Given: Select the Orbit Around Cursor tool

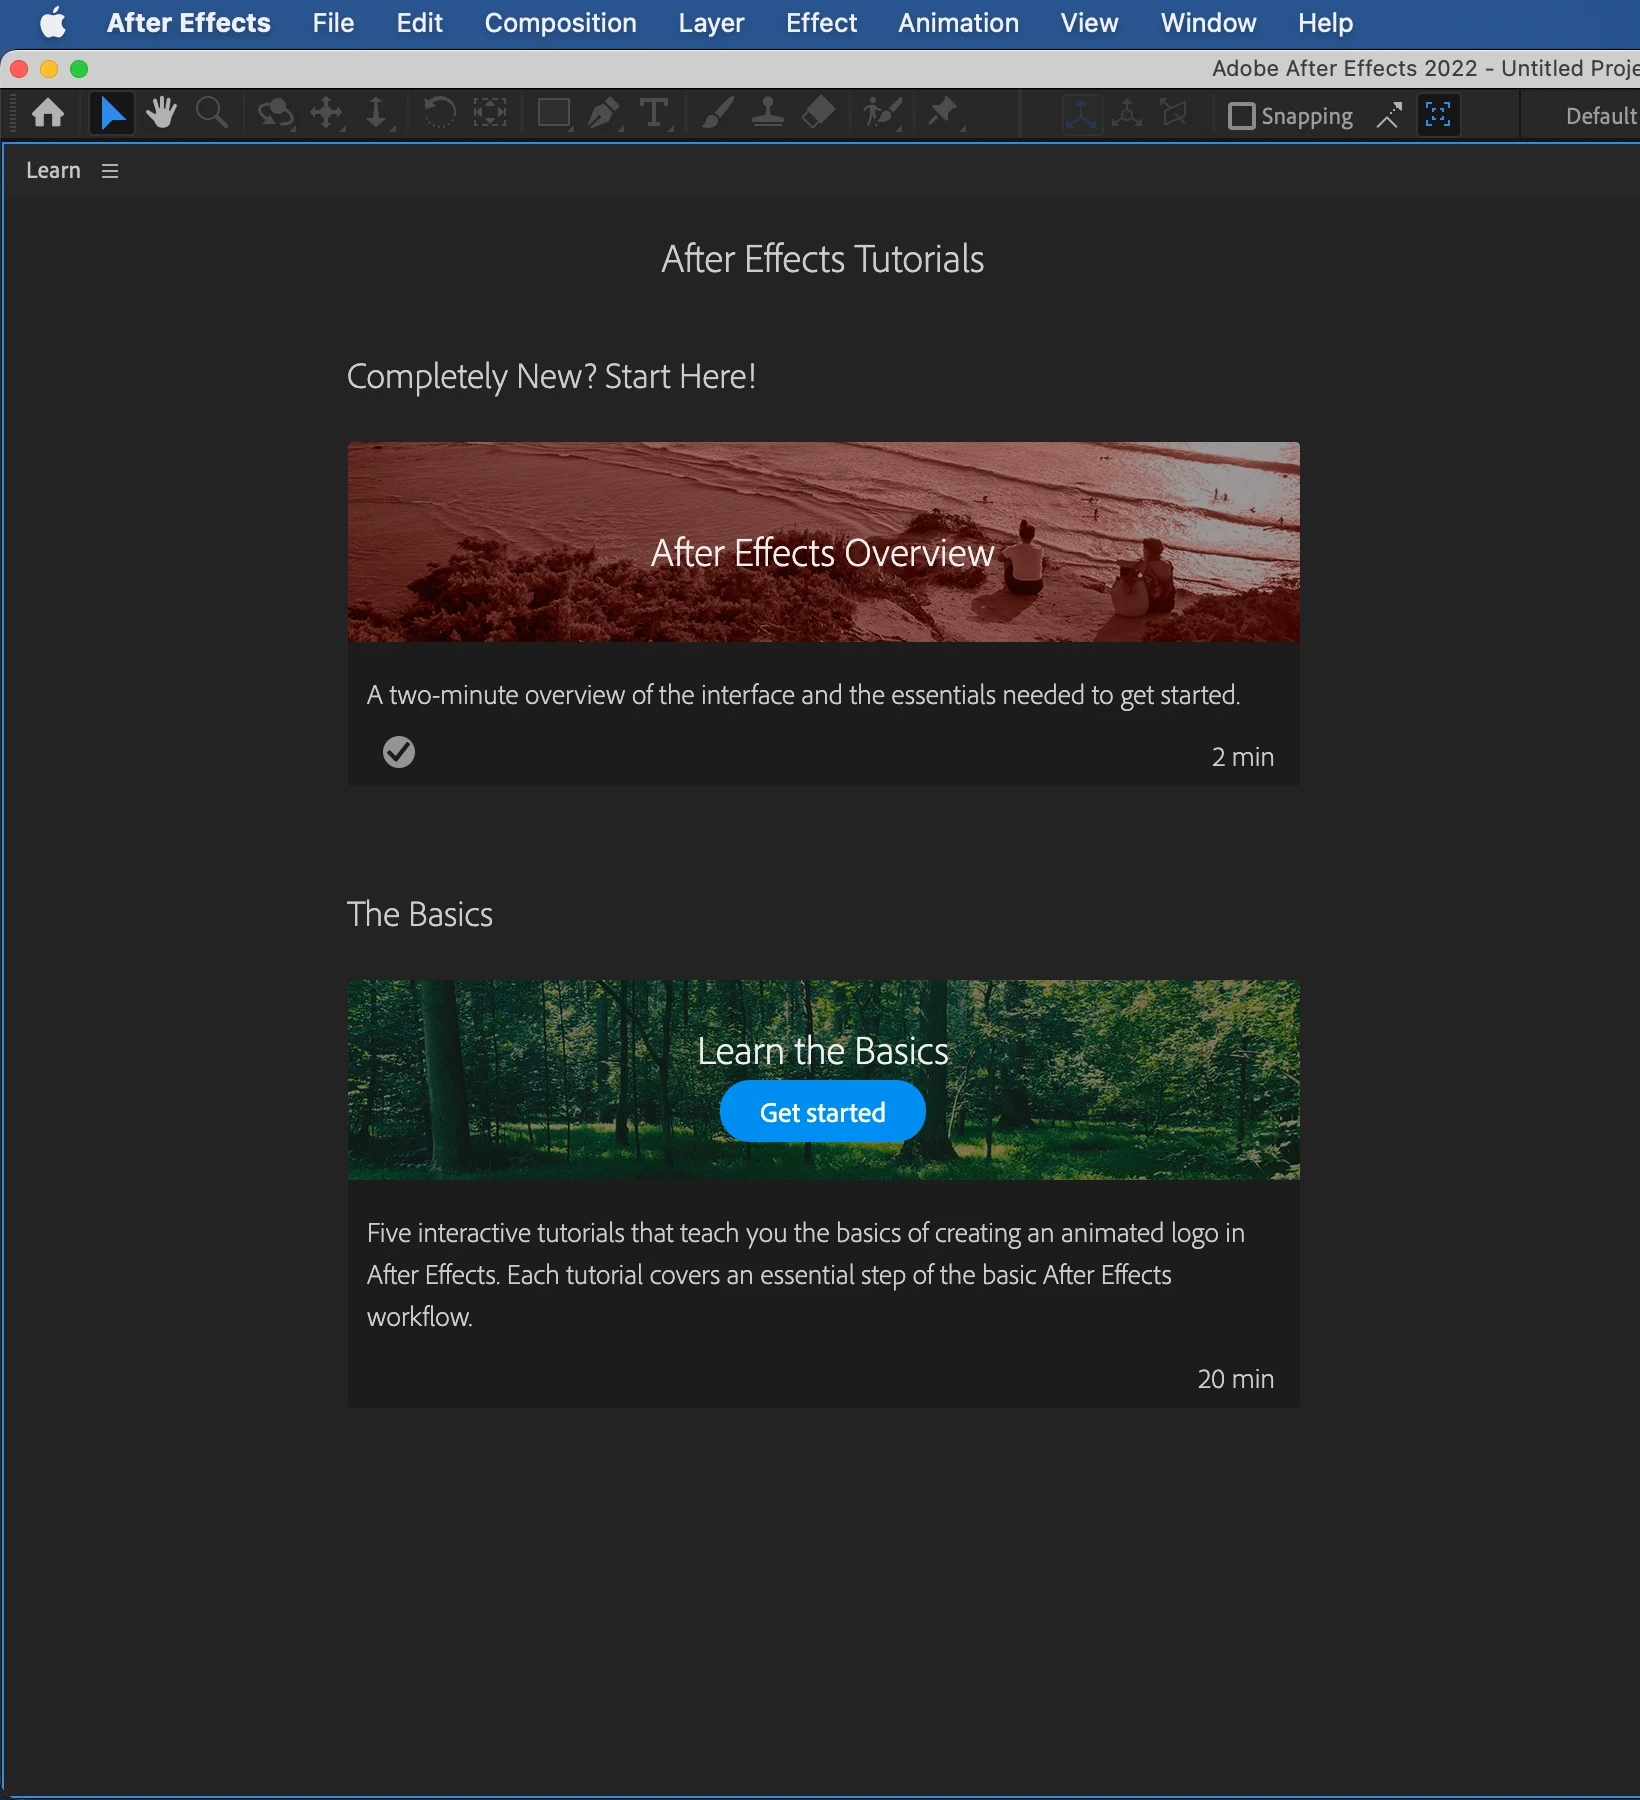Looking at the screenshot, I should coord(275,114).
